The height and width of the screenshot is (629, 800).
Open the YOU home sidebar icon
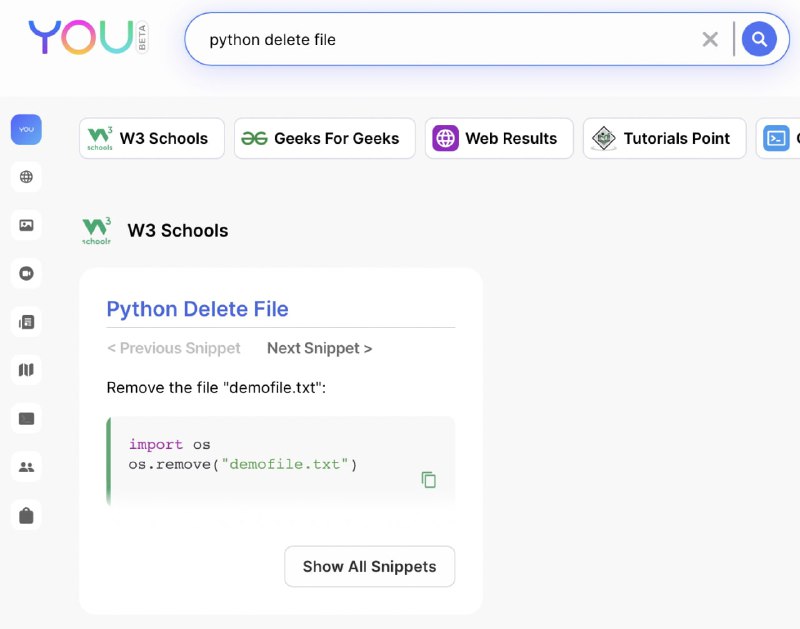coord(26,130)
